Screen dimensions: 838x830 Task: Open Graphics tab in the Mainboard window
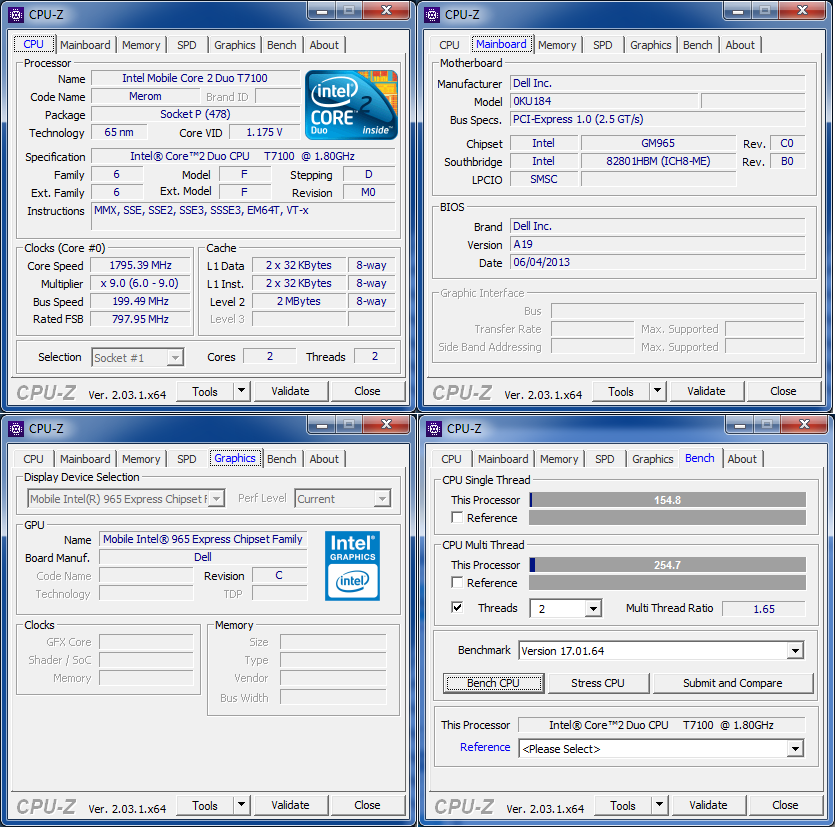pyautogui.click(x=650, y=45)
